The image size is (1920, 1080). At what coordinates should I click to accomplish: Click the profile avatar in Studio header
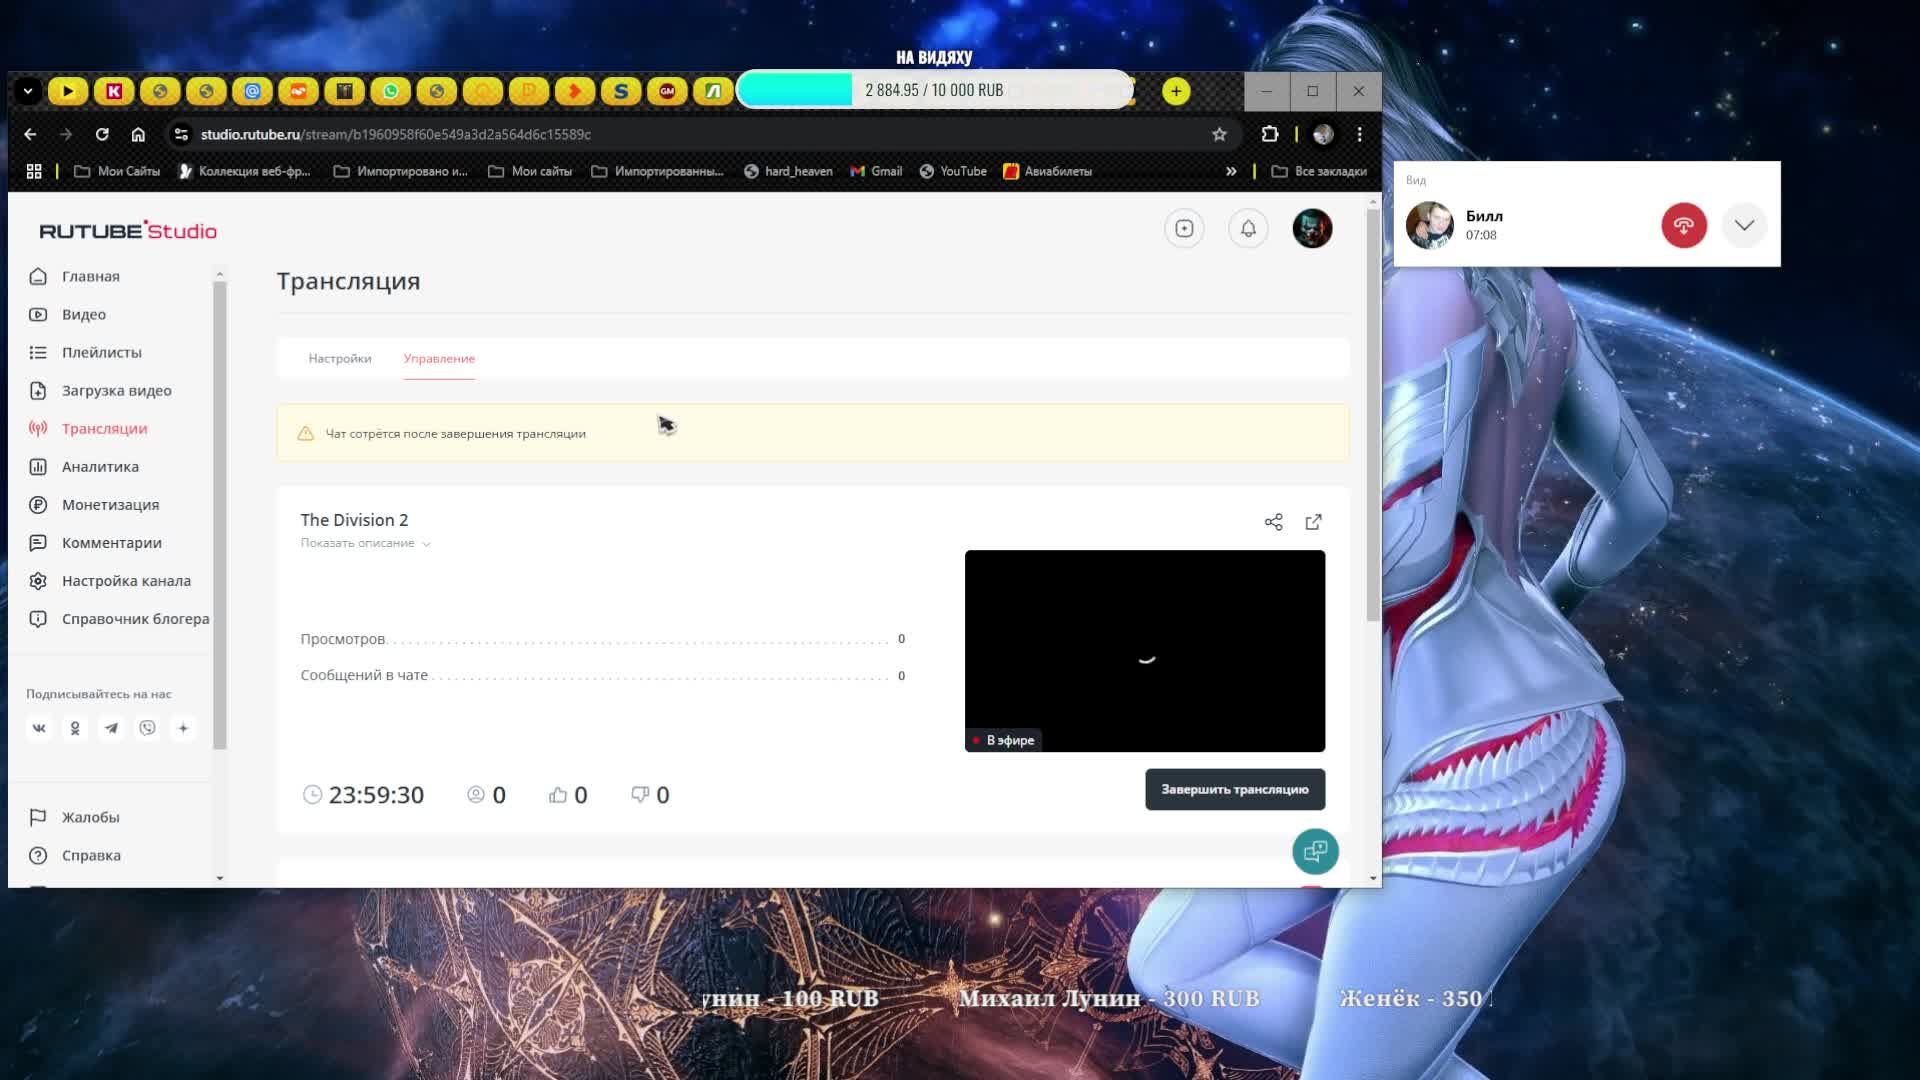1312,229
